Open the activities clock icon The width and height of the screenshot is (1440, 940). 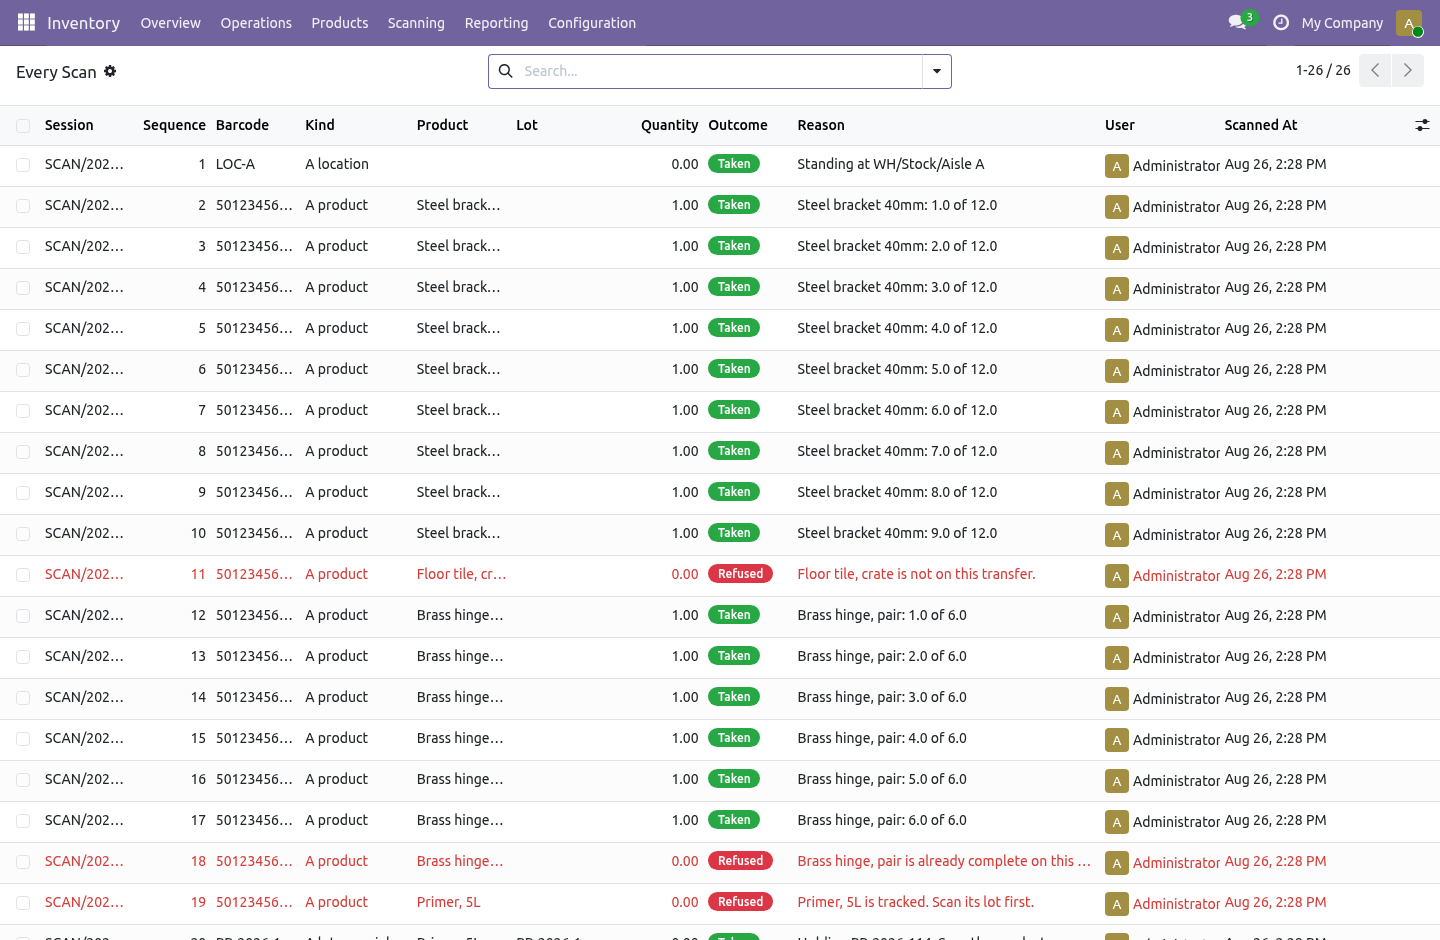pyautogui.click(x=1281, y=22)
